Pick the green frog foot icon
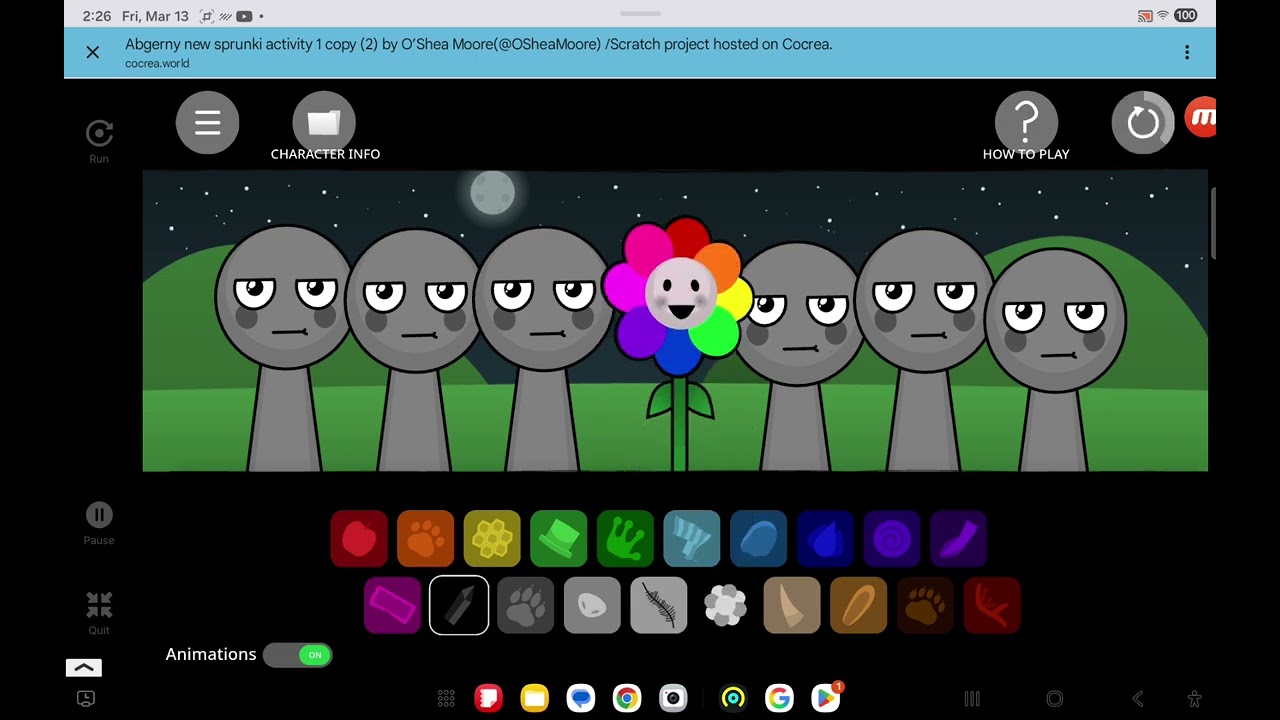 625,538
